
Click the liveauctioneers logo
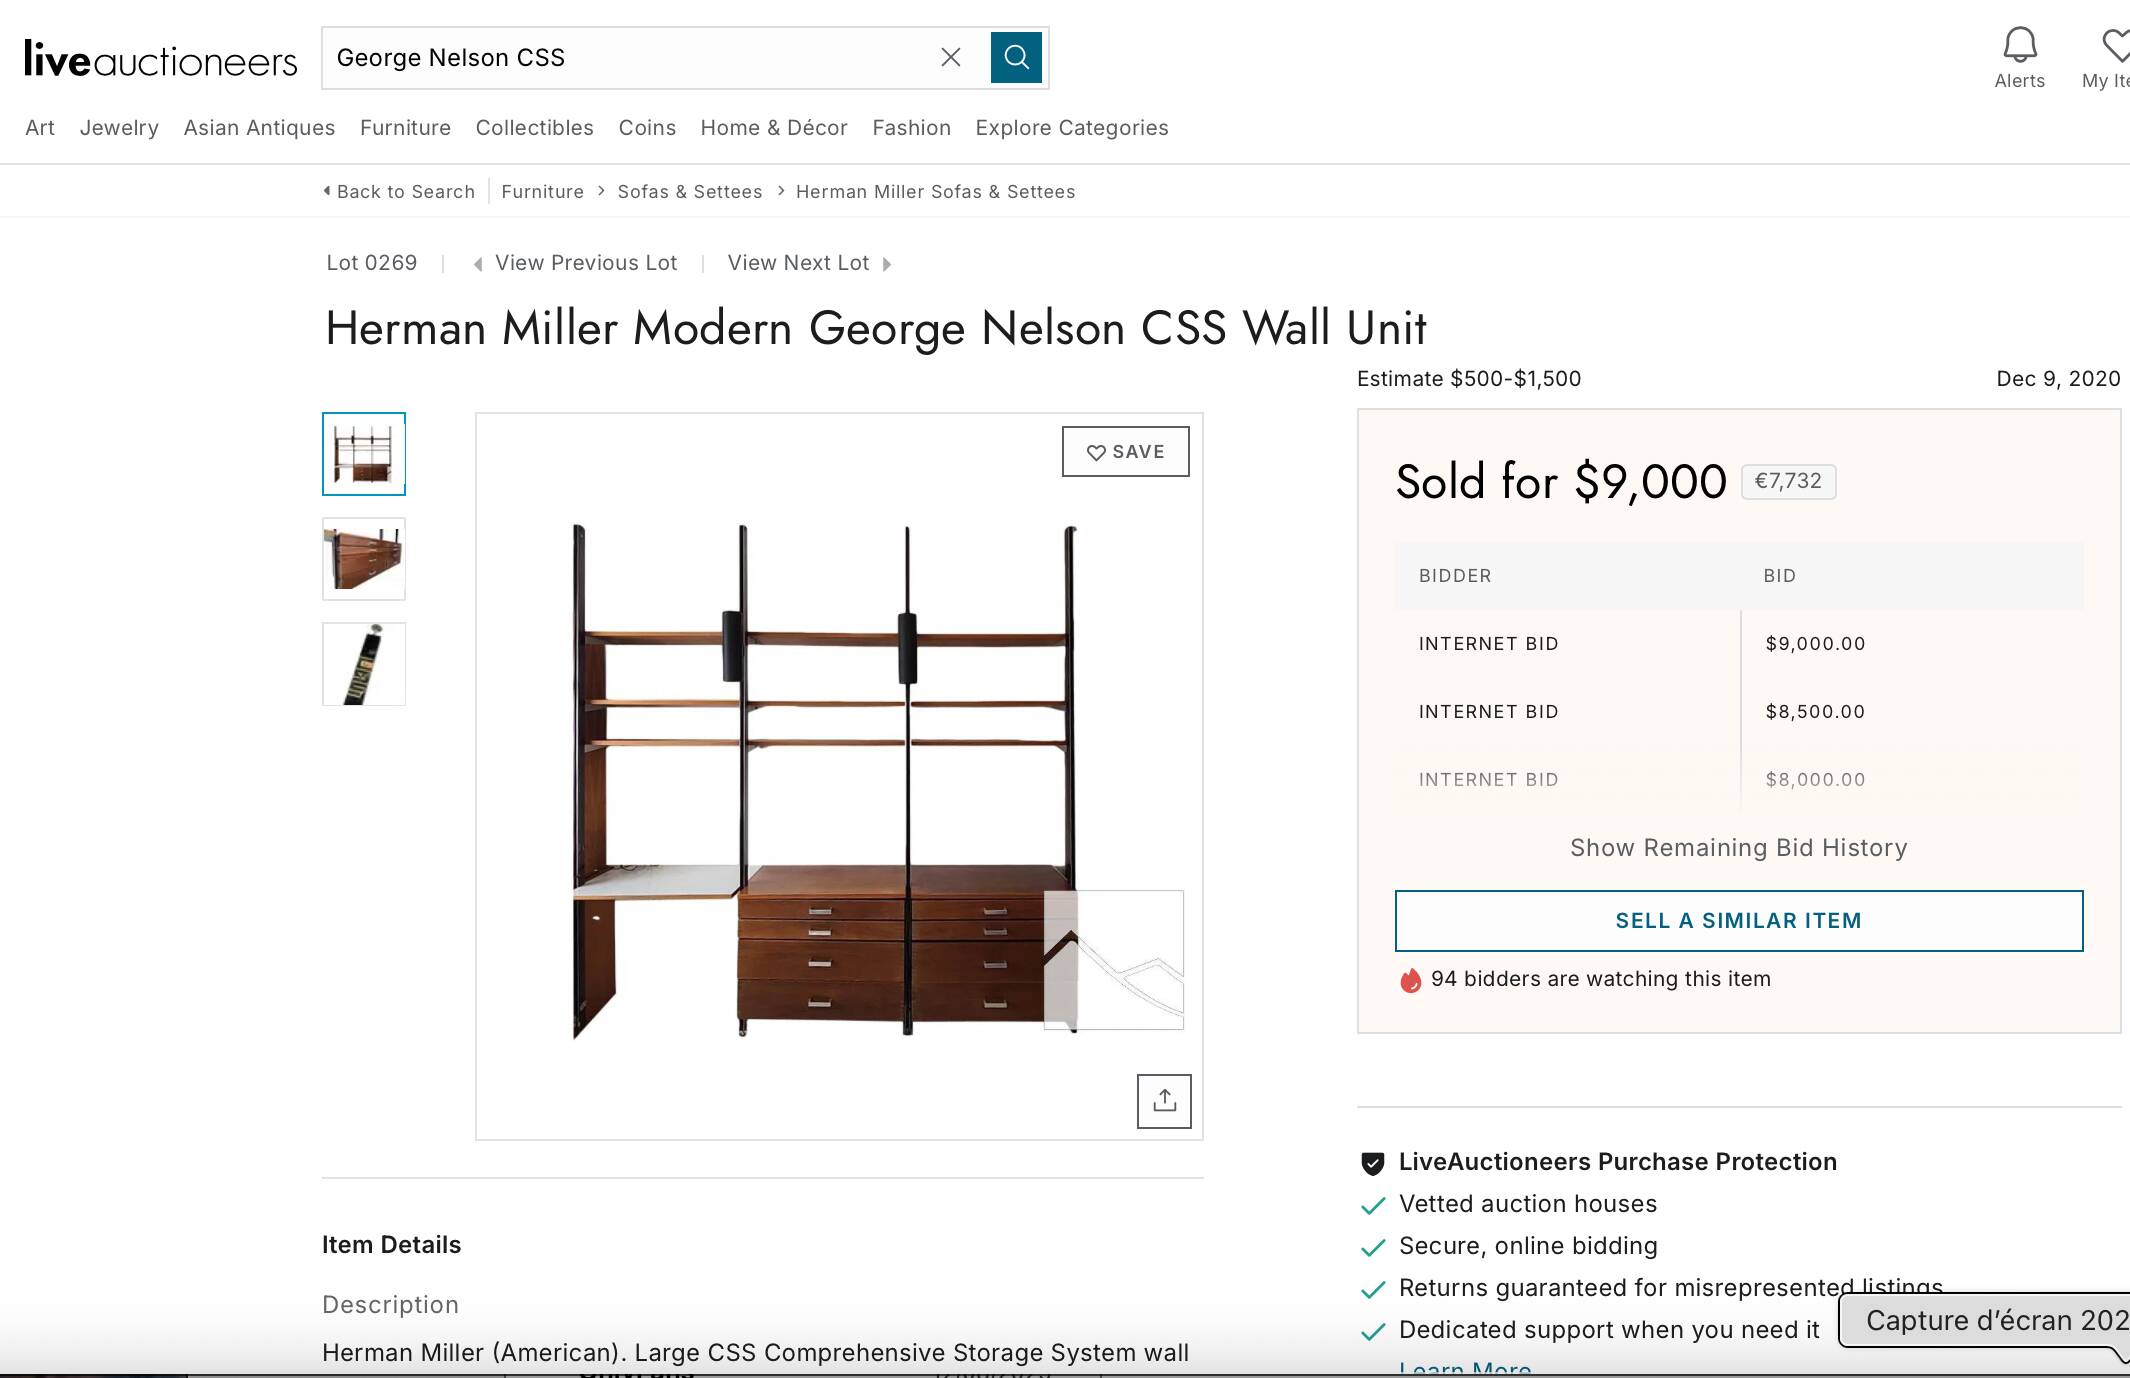click(x=160, y=57)
